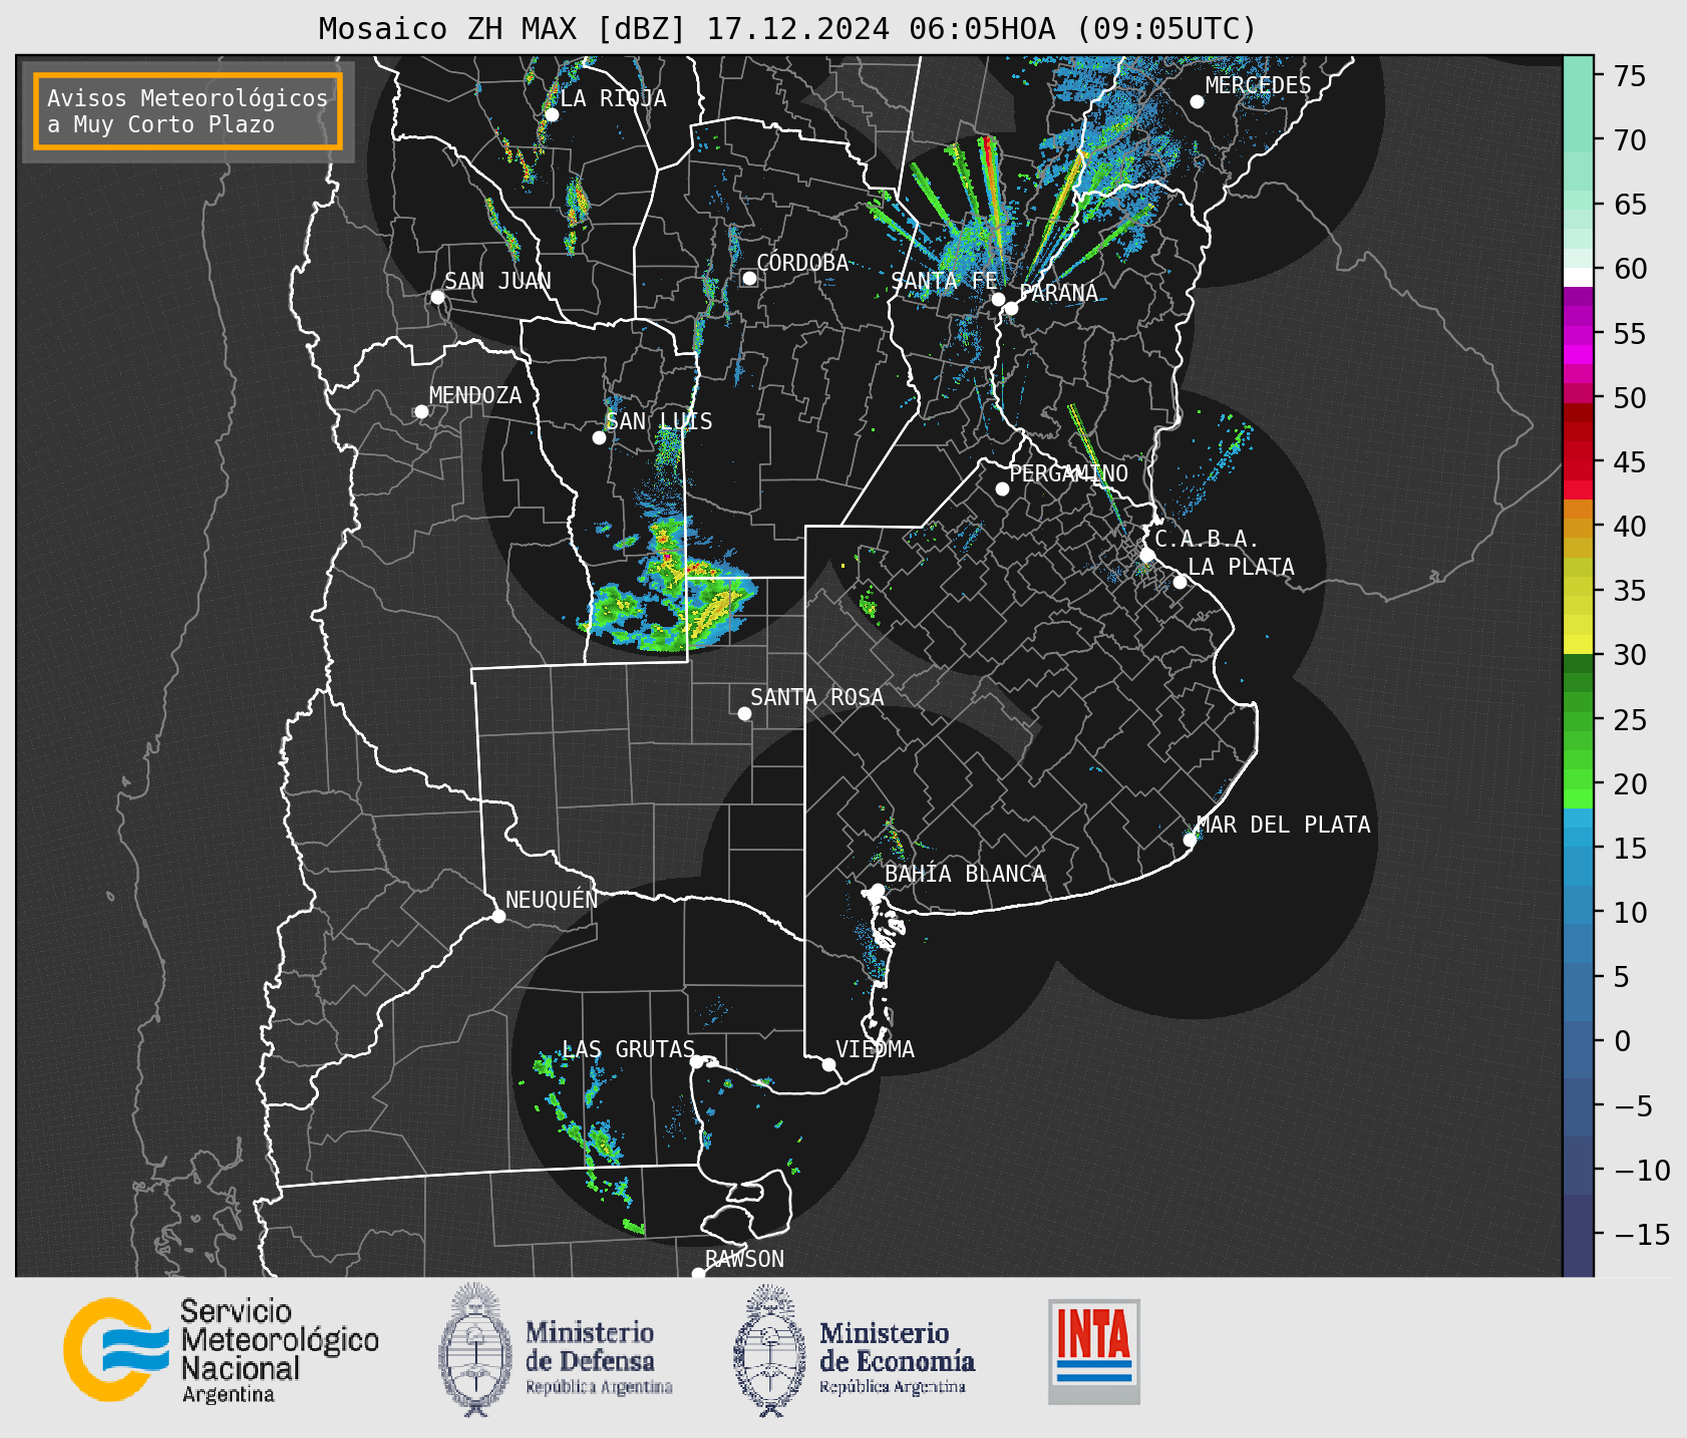Click the 75 label on the color scale
This screenshot has width=1687, height=1438.
click(x=1629, y=76)
